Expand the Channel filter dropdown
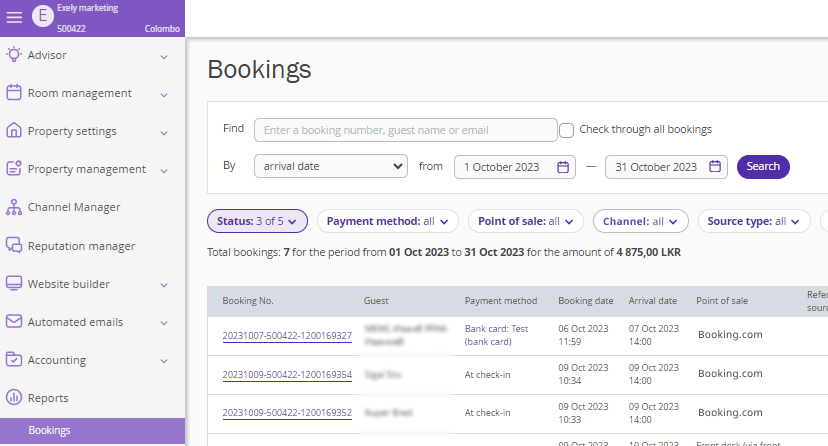This screenshot has height=446, width=828. pos(640,221)
